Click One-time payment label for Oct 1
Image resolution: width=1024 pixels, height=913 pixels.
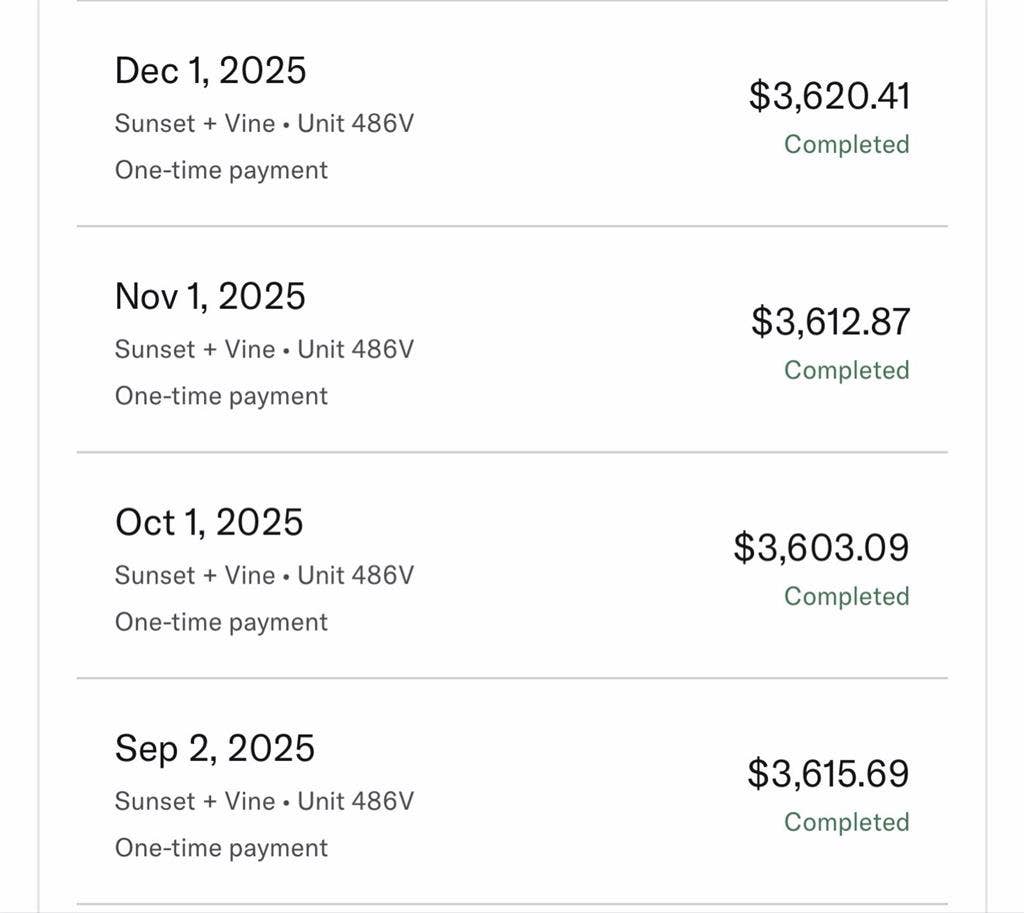tap(221, 622)
